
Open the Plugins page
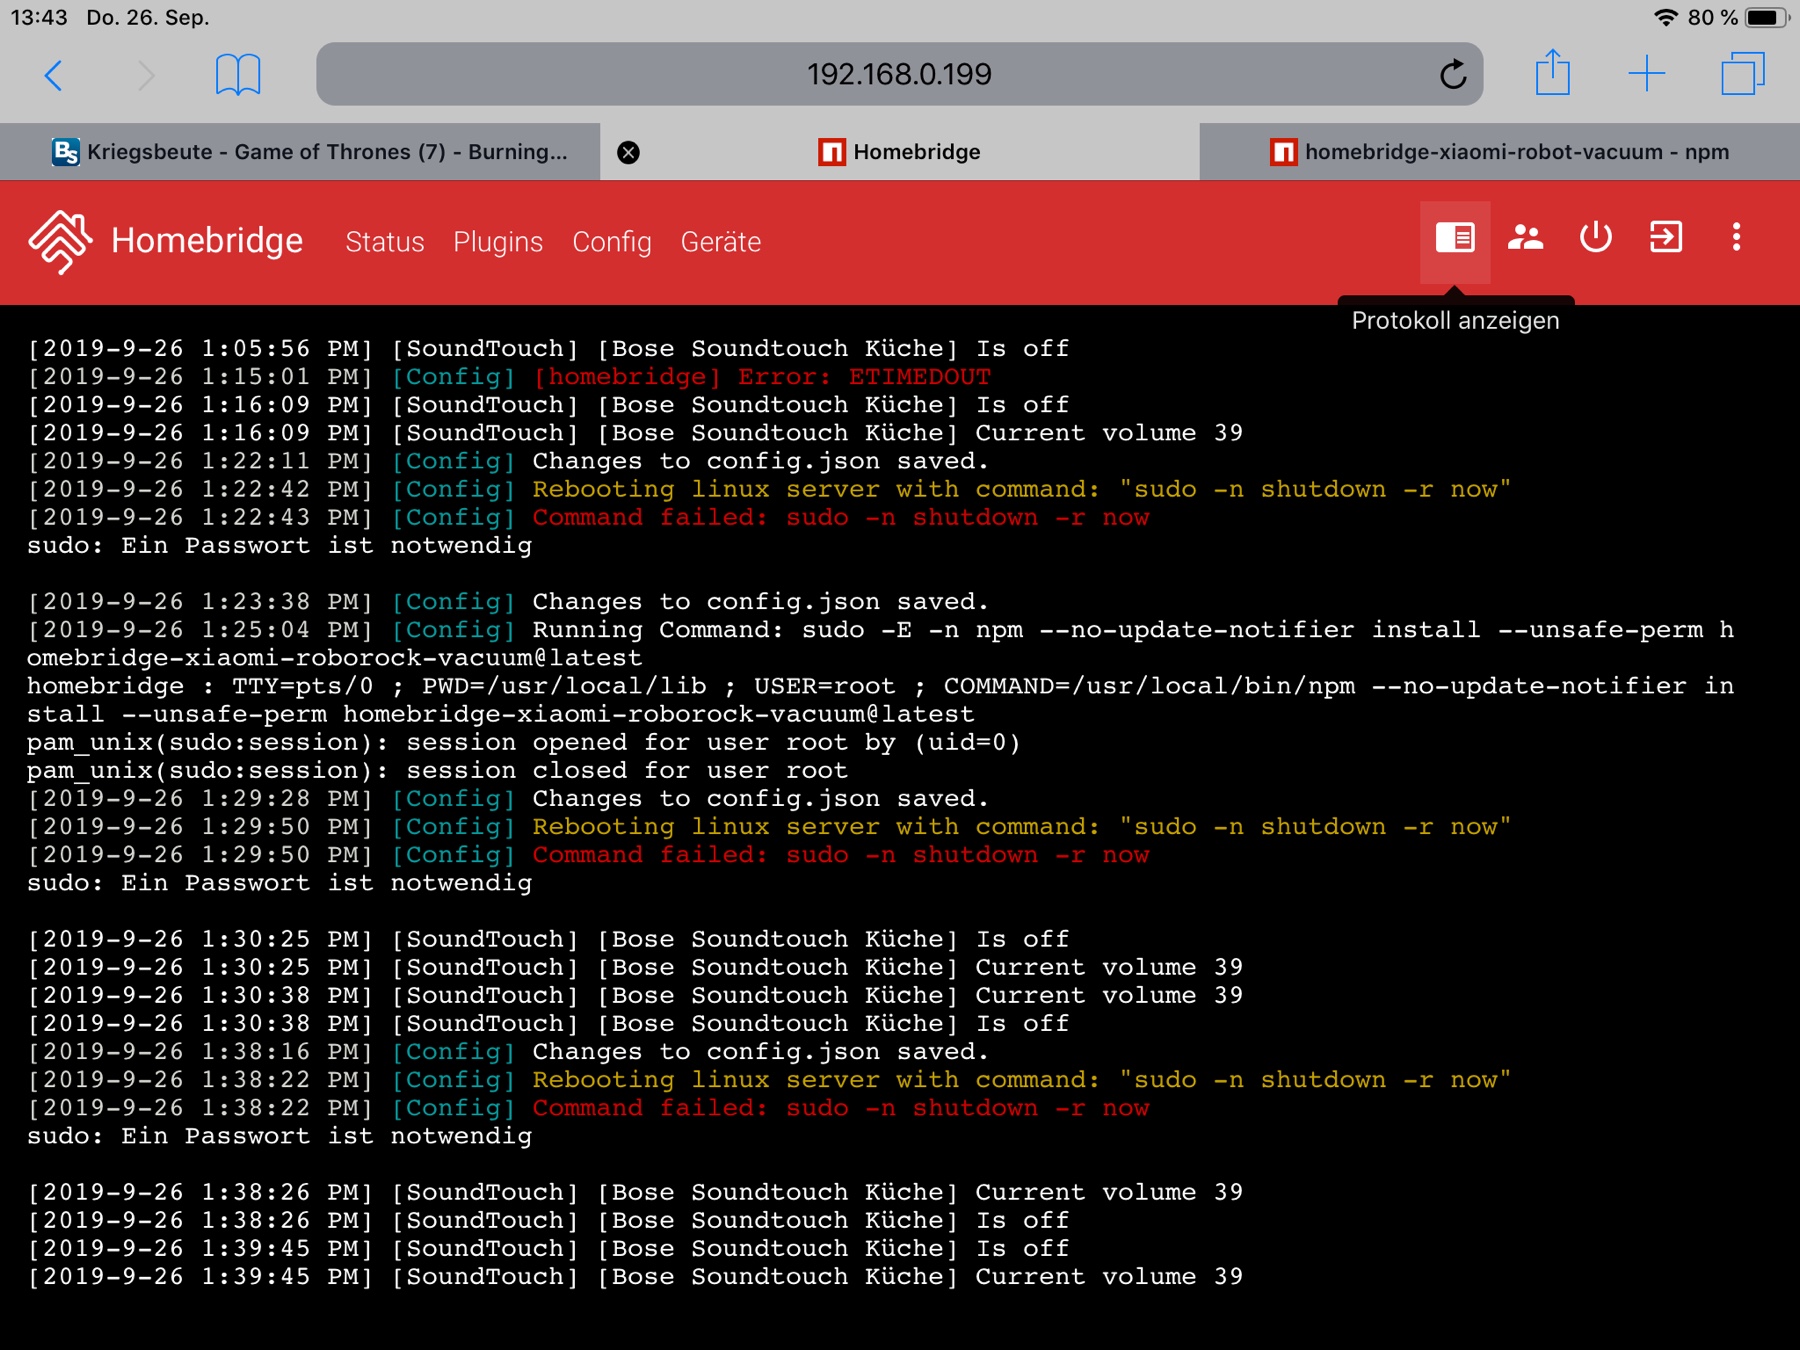[498, 242]
